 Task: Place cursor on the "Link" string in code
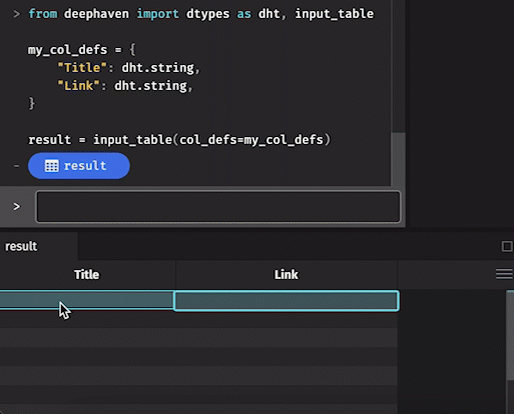pos(79,86)
